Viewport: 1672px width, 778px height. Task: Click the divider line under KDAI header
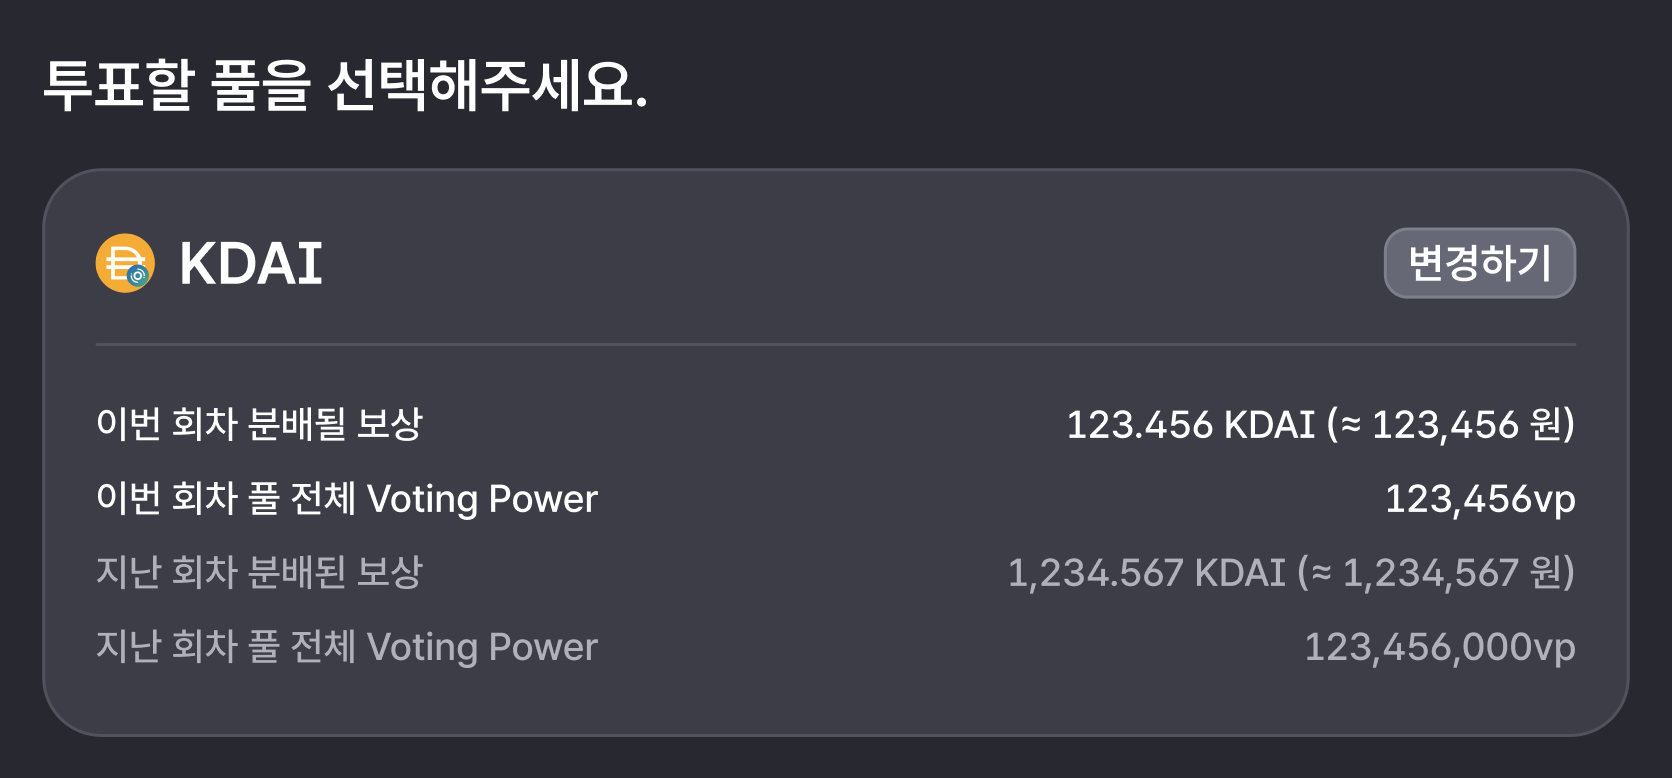(x=836, y=344)
